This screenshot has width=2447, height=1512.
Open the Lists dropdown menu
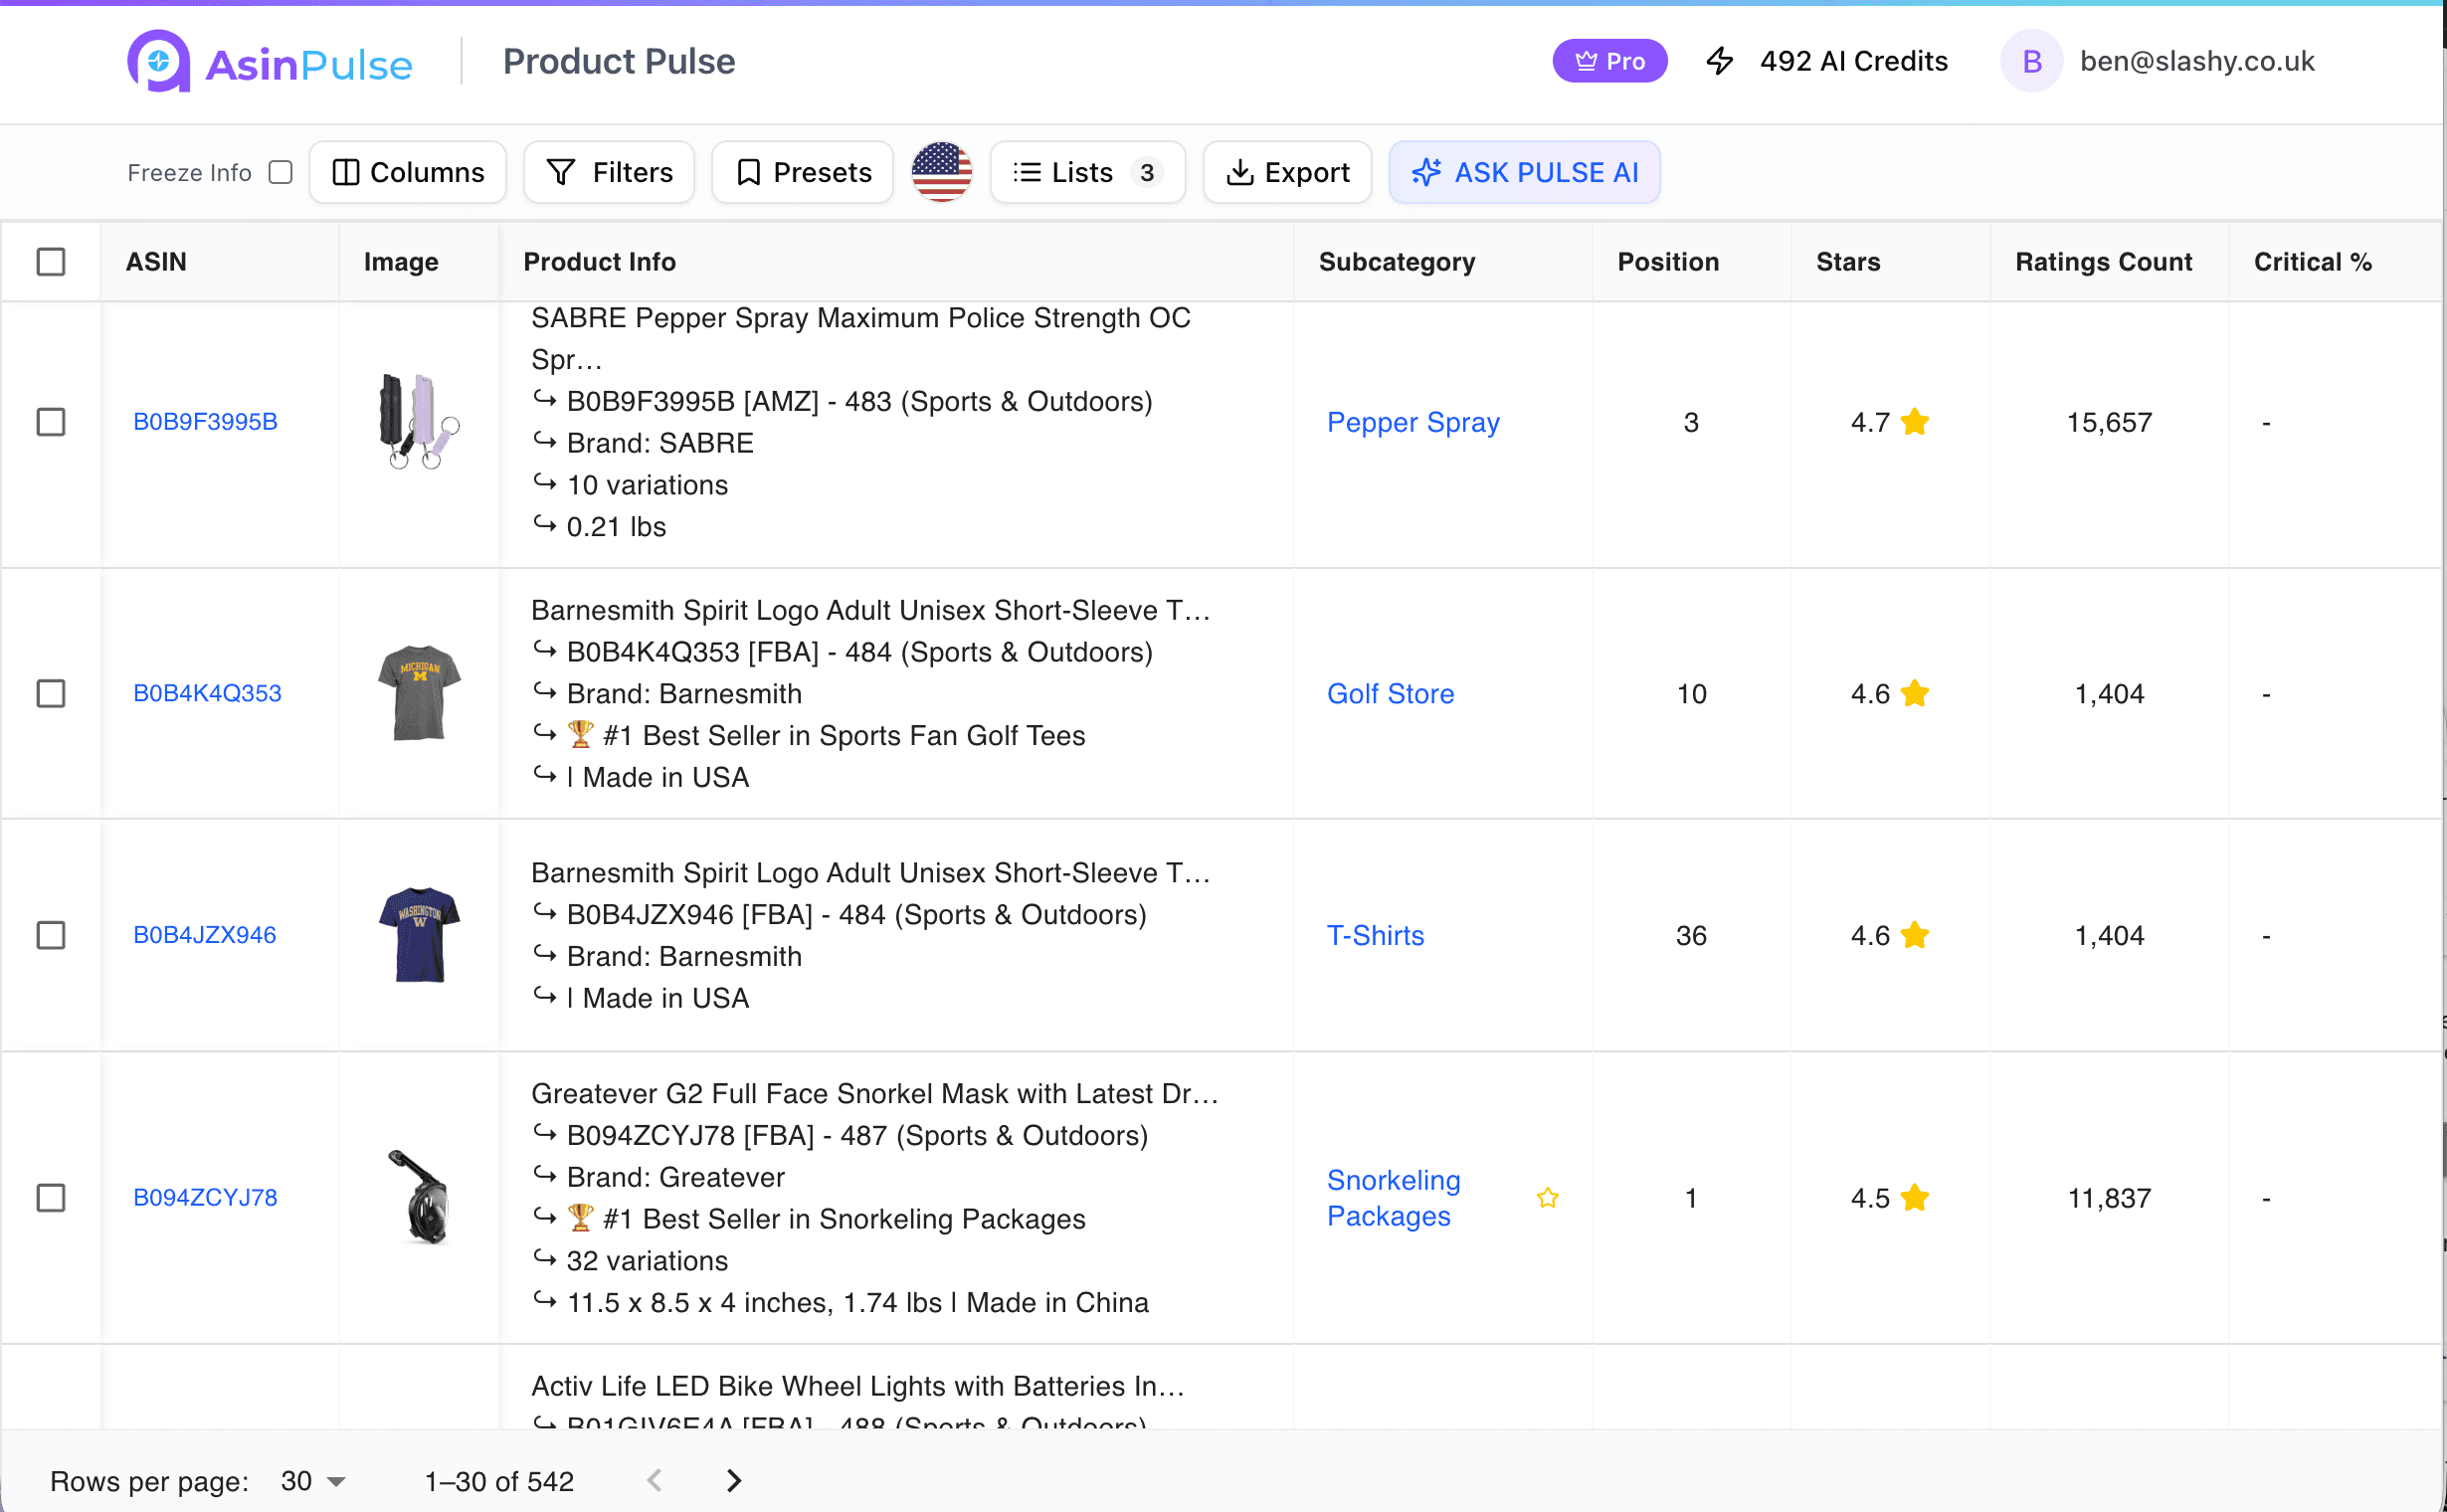tap(1087, 172)
